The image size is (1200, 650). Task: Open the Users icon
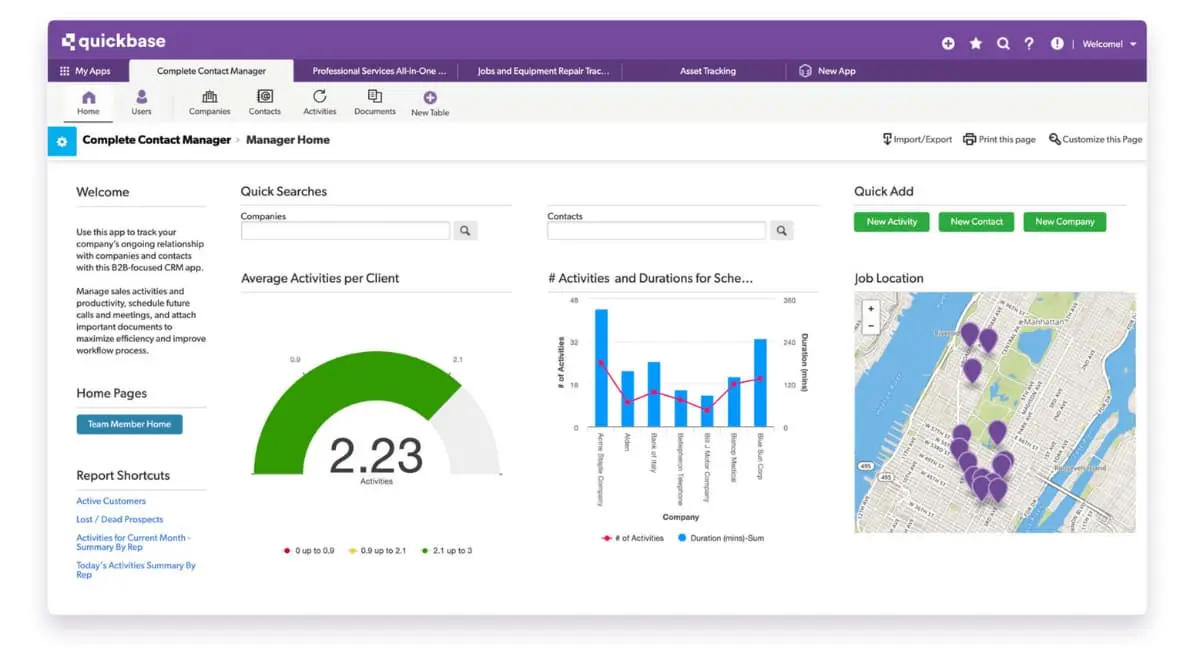142,102
